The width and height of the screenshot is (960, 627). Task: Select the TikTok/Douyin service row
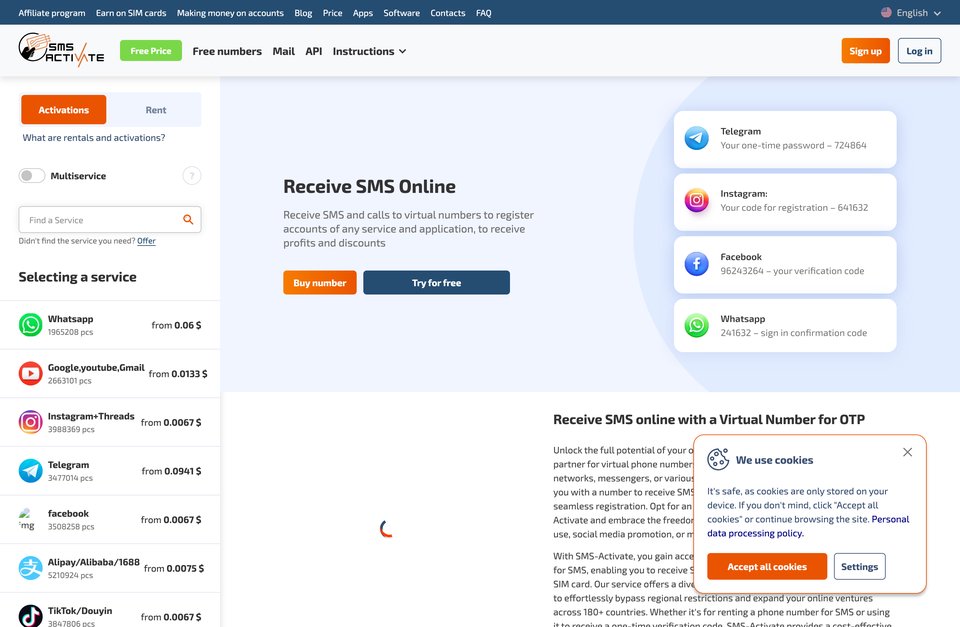coord(110,612)
